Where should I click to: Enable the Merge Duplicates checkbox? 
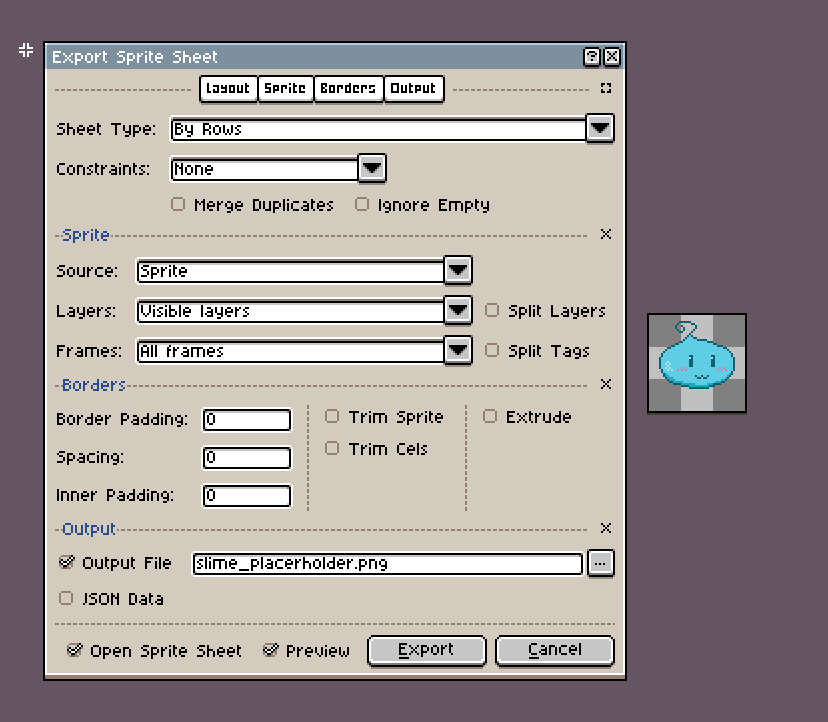point(179,204)
